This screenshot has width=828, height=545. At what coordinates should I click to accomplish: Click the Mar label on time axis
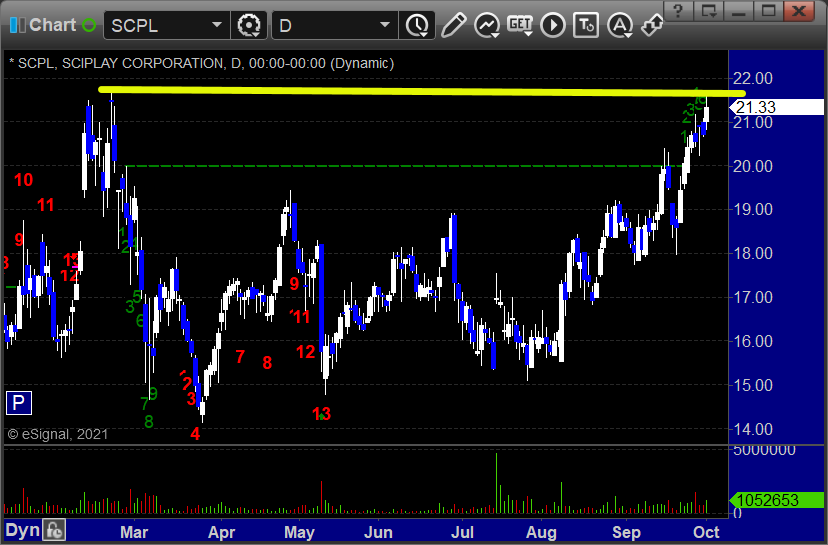(134, 532)
